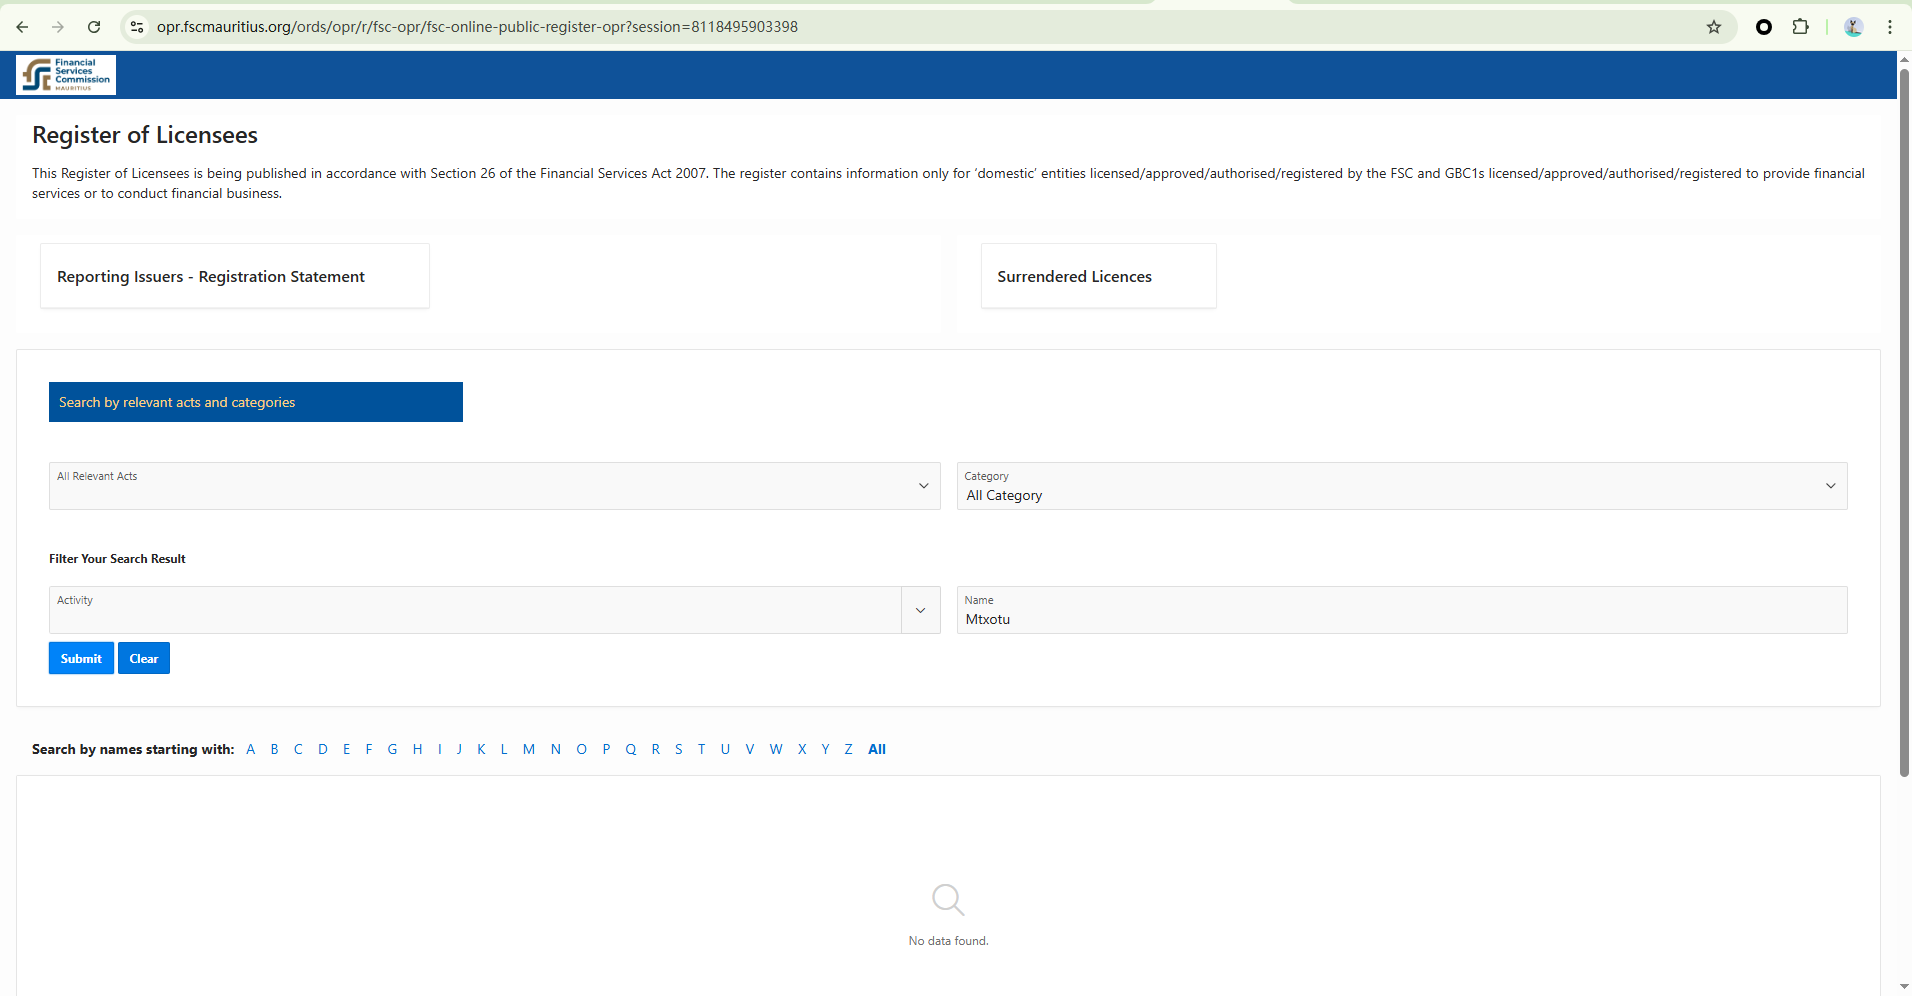Filter names starting with letter M
1912x996 pixels.
(528, 749)
